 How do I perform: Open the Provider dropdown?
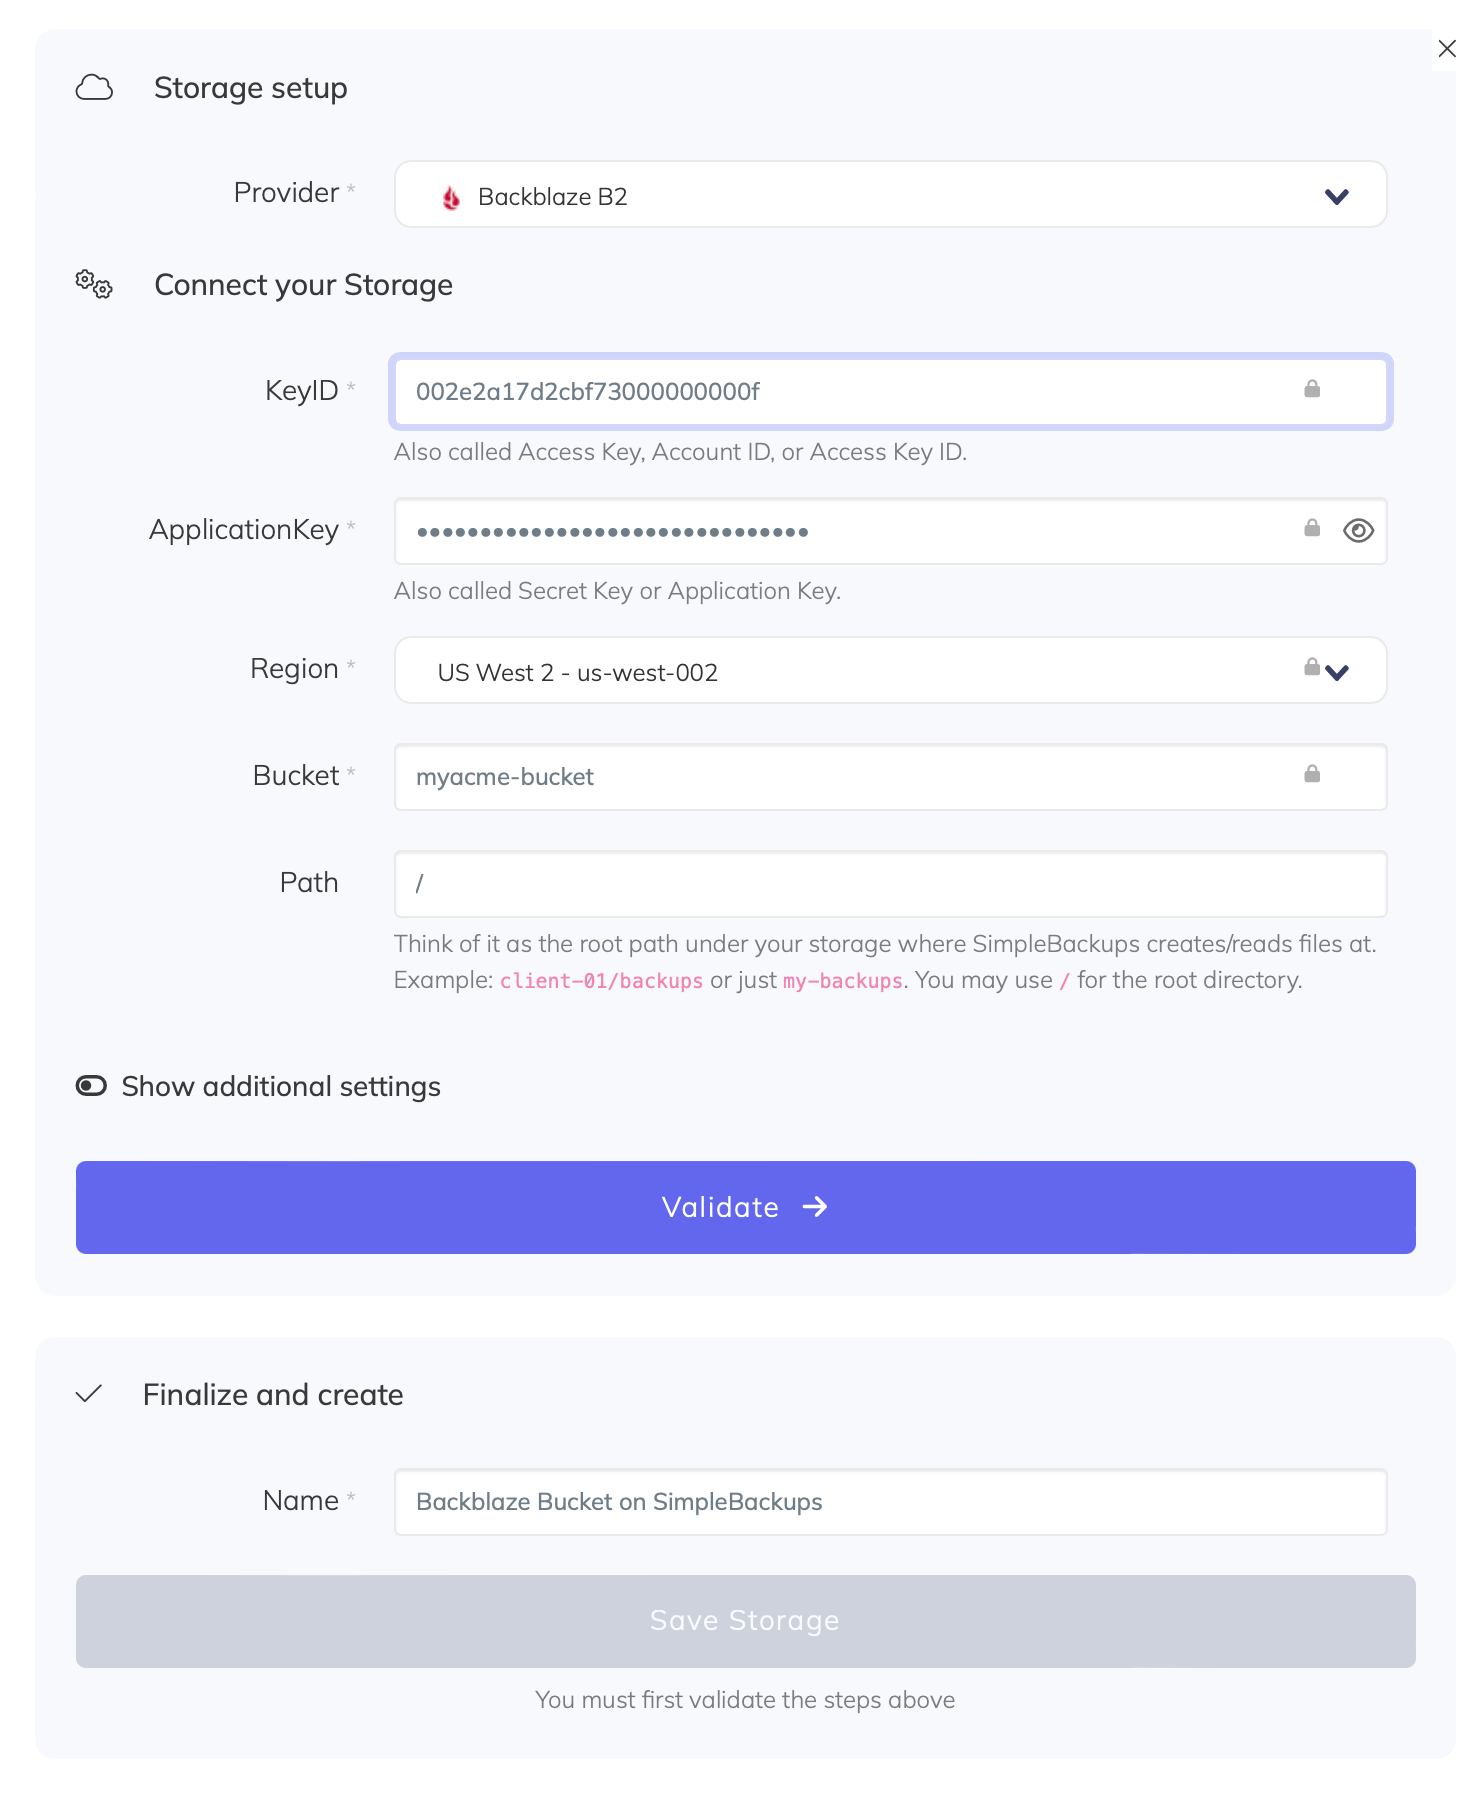[x=1337, y=196]
